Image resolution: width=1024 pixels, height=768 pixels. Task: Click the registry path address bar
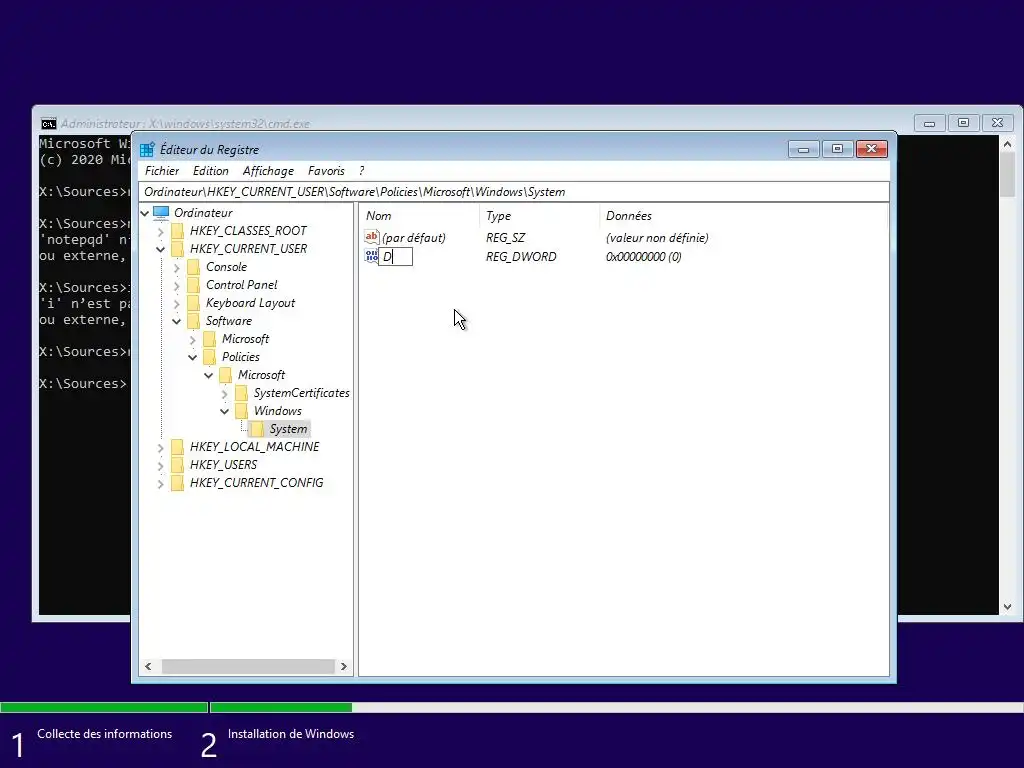514,192
